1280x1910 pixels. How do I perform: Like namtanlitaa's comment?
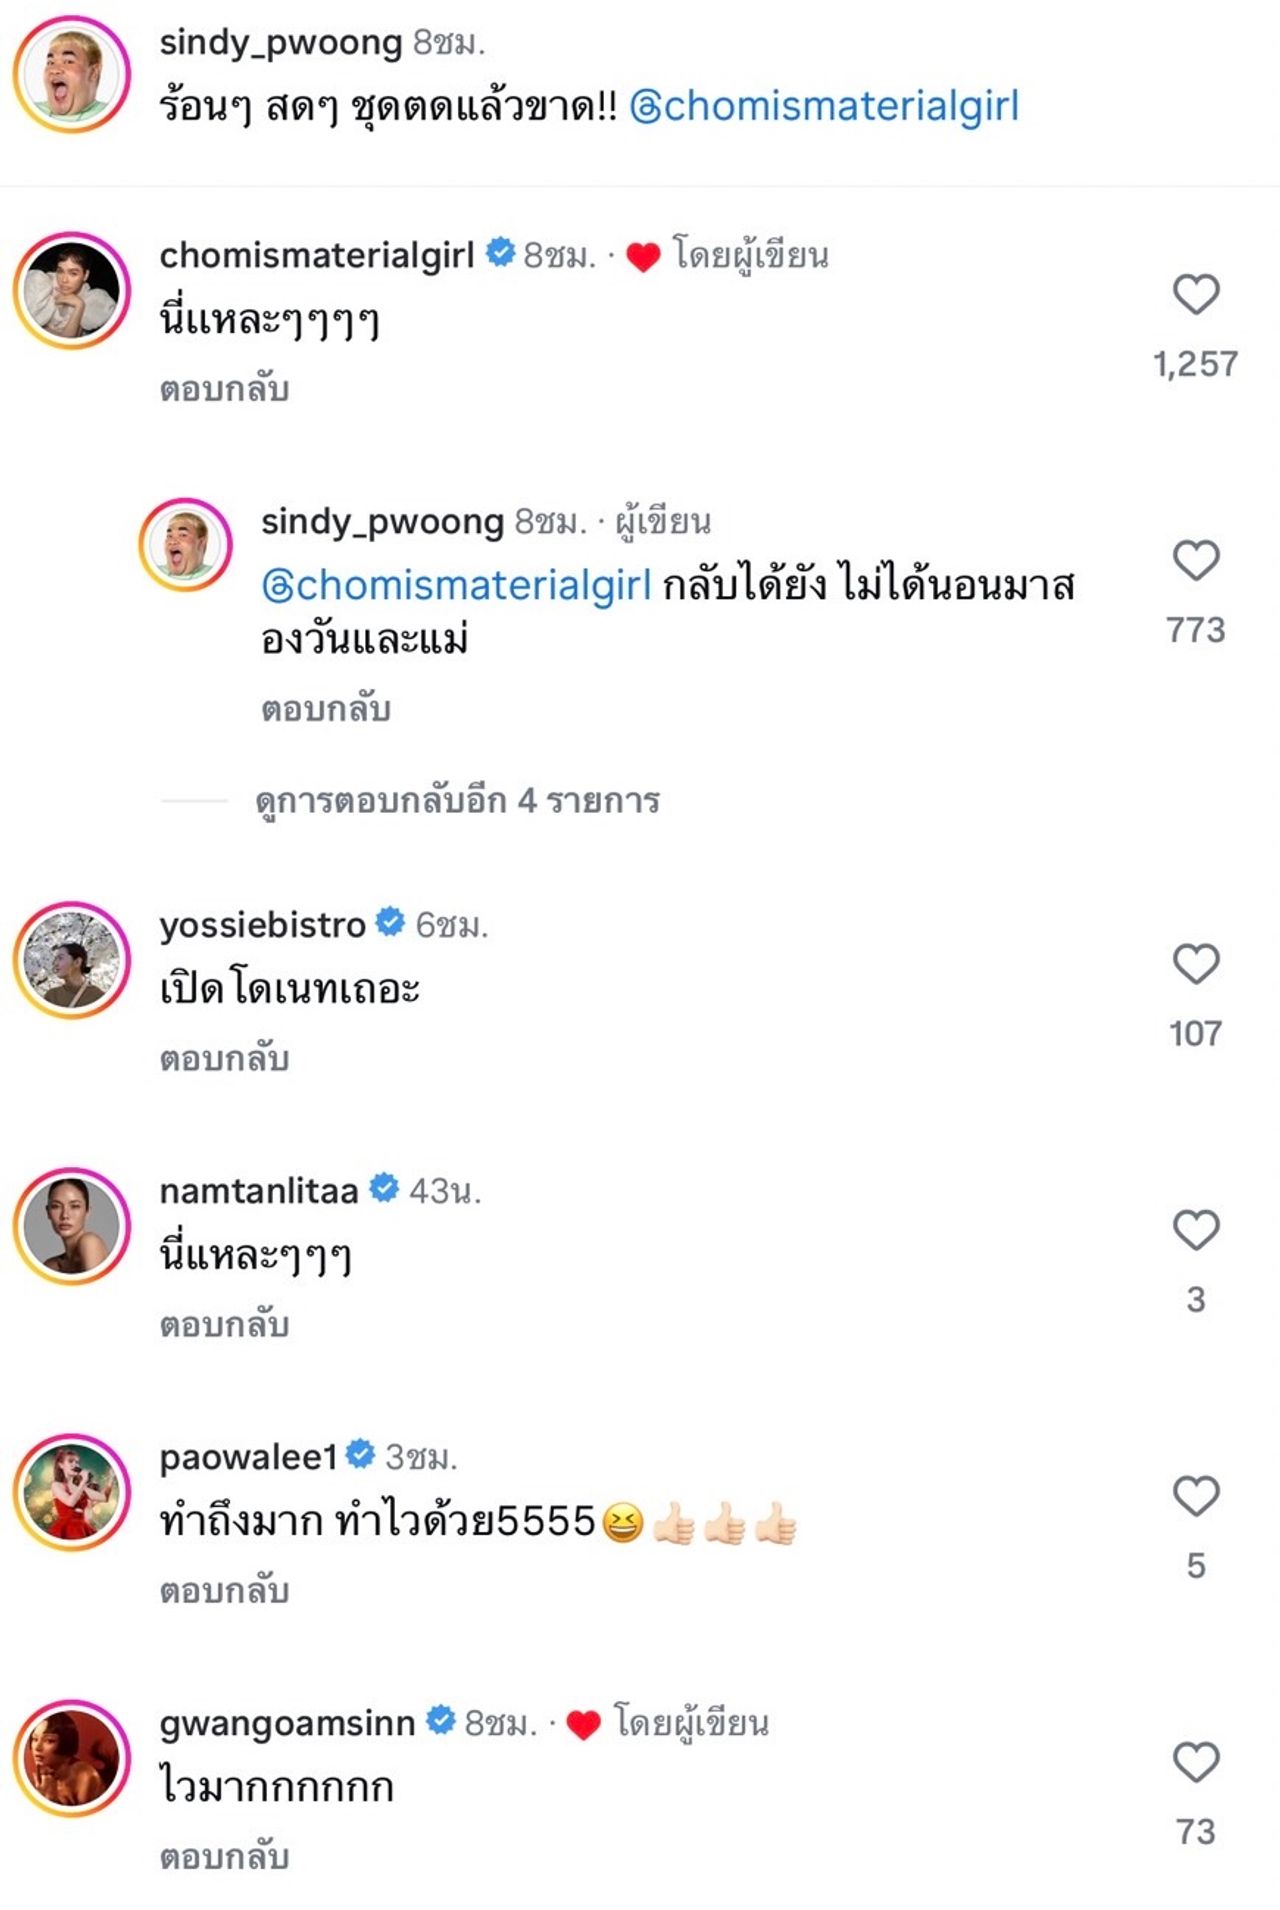1195,1230
